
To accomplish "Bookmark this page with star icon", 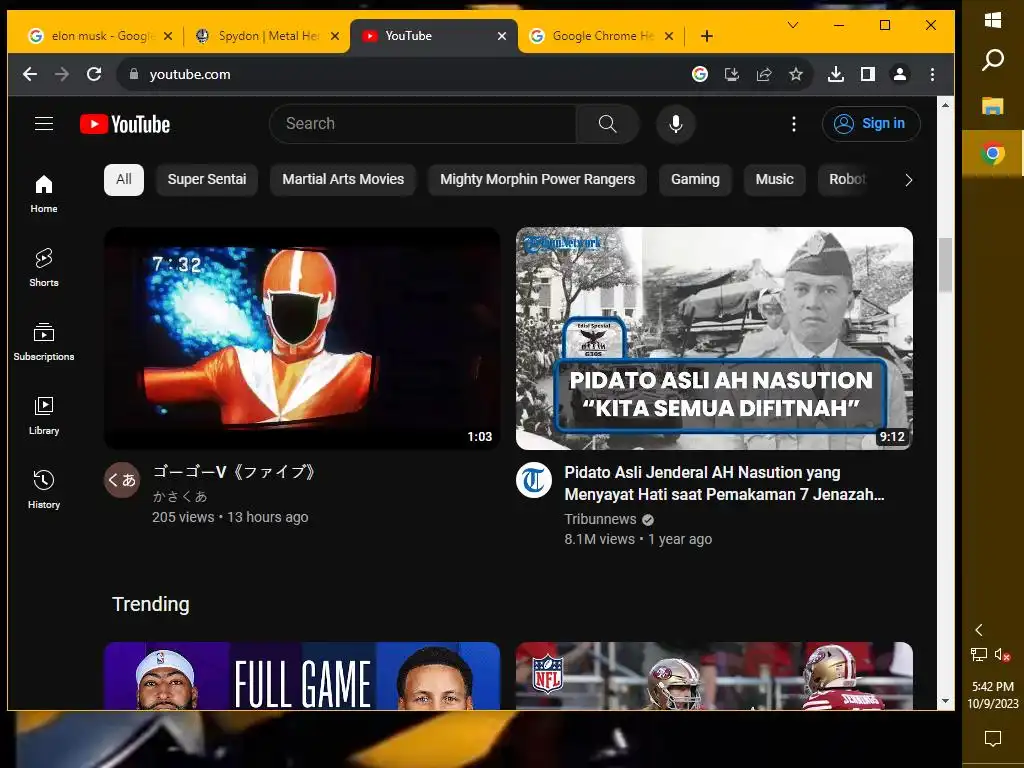I will (795, 74).
